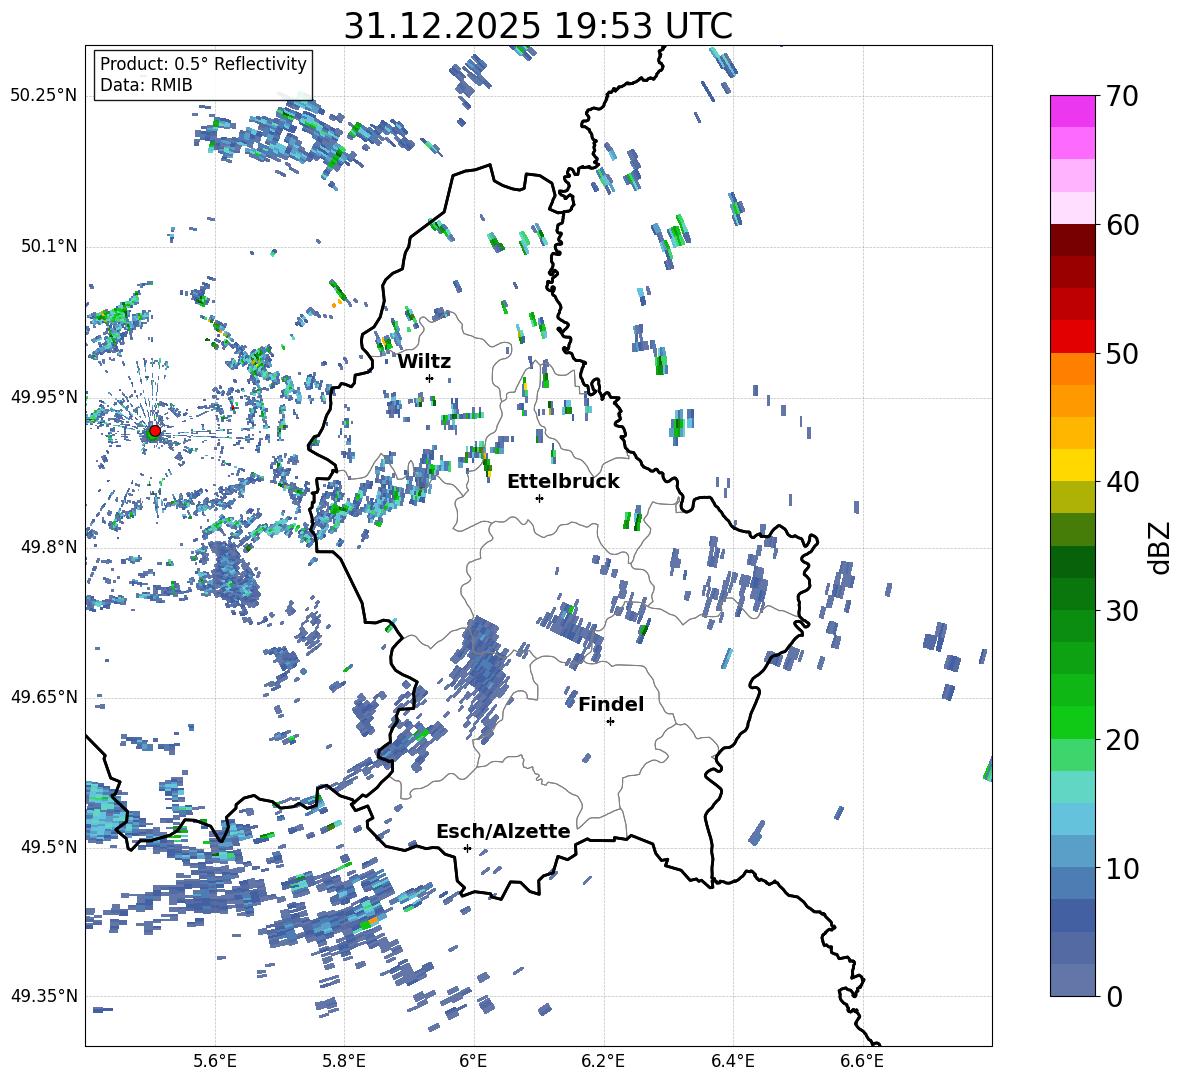The image size is (1184, 1081).
Task: Click the orange colorbar swatch just above 50
Action: pyautogui.click(x=1072, y=369)
